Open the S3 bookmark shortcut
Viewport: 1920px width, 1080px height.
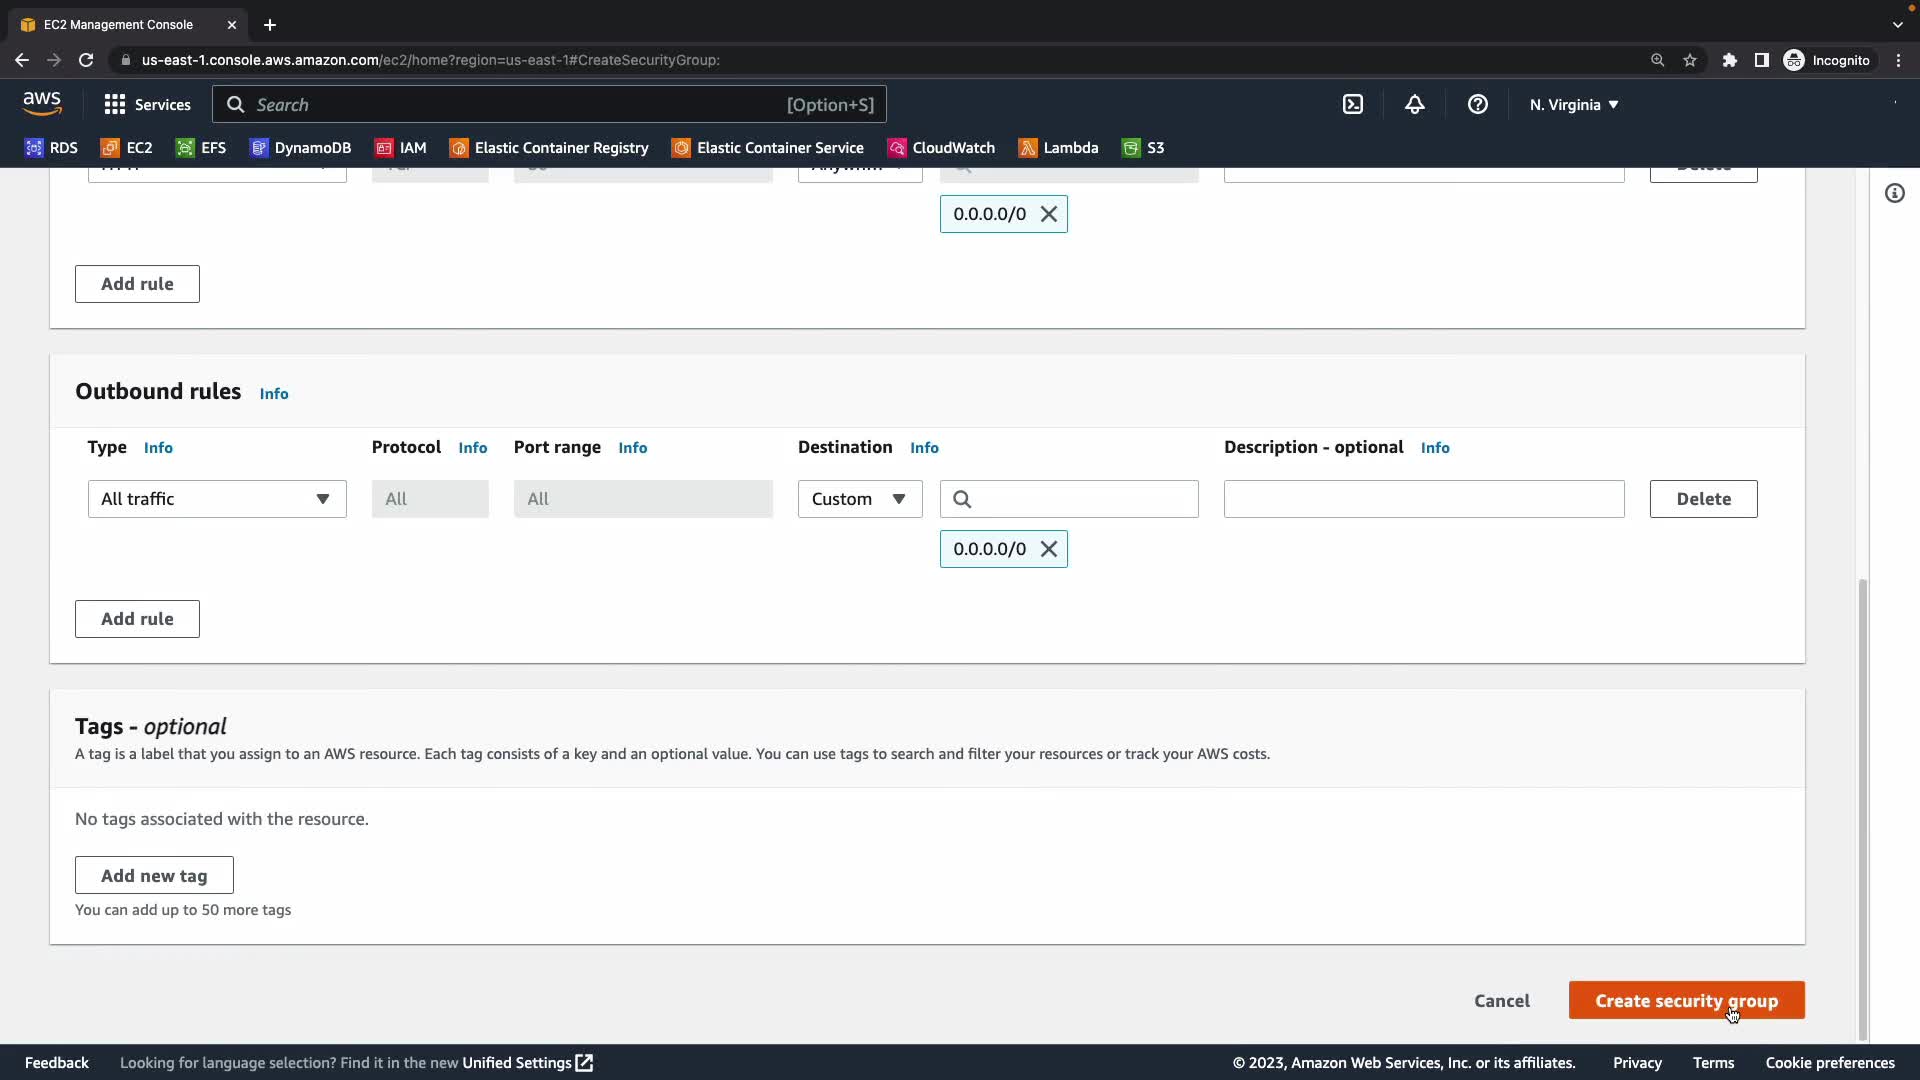click(x=1143, y=148)
